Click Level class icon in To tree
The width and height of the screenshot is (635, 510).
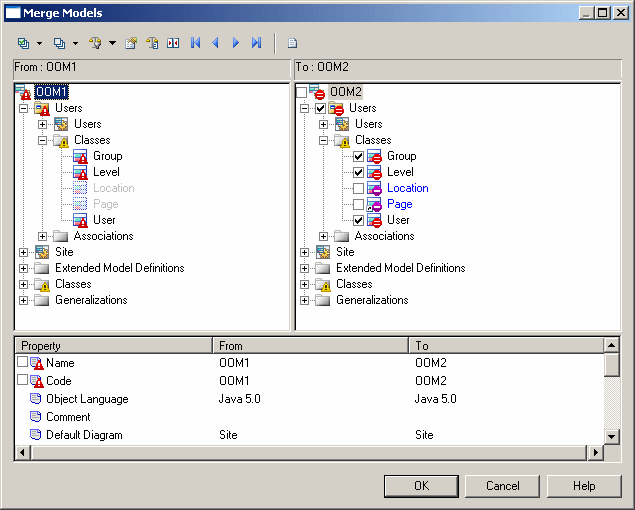374,172
